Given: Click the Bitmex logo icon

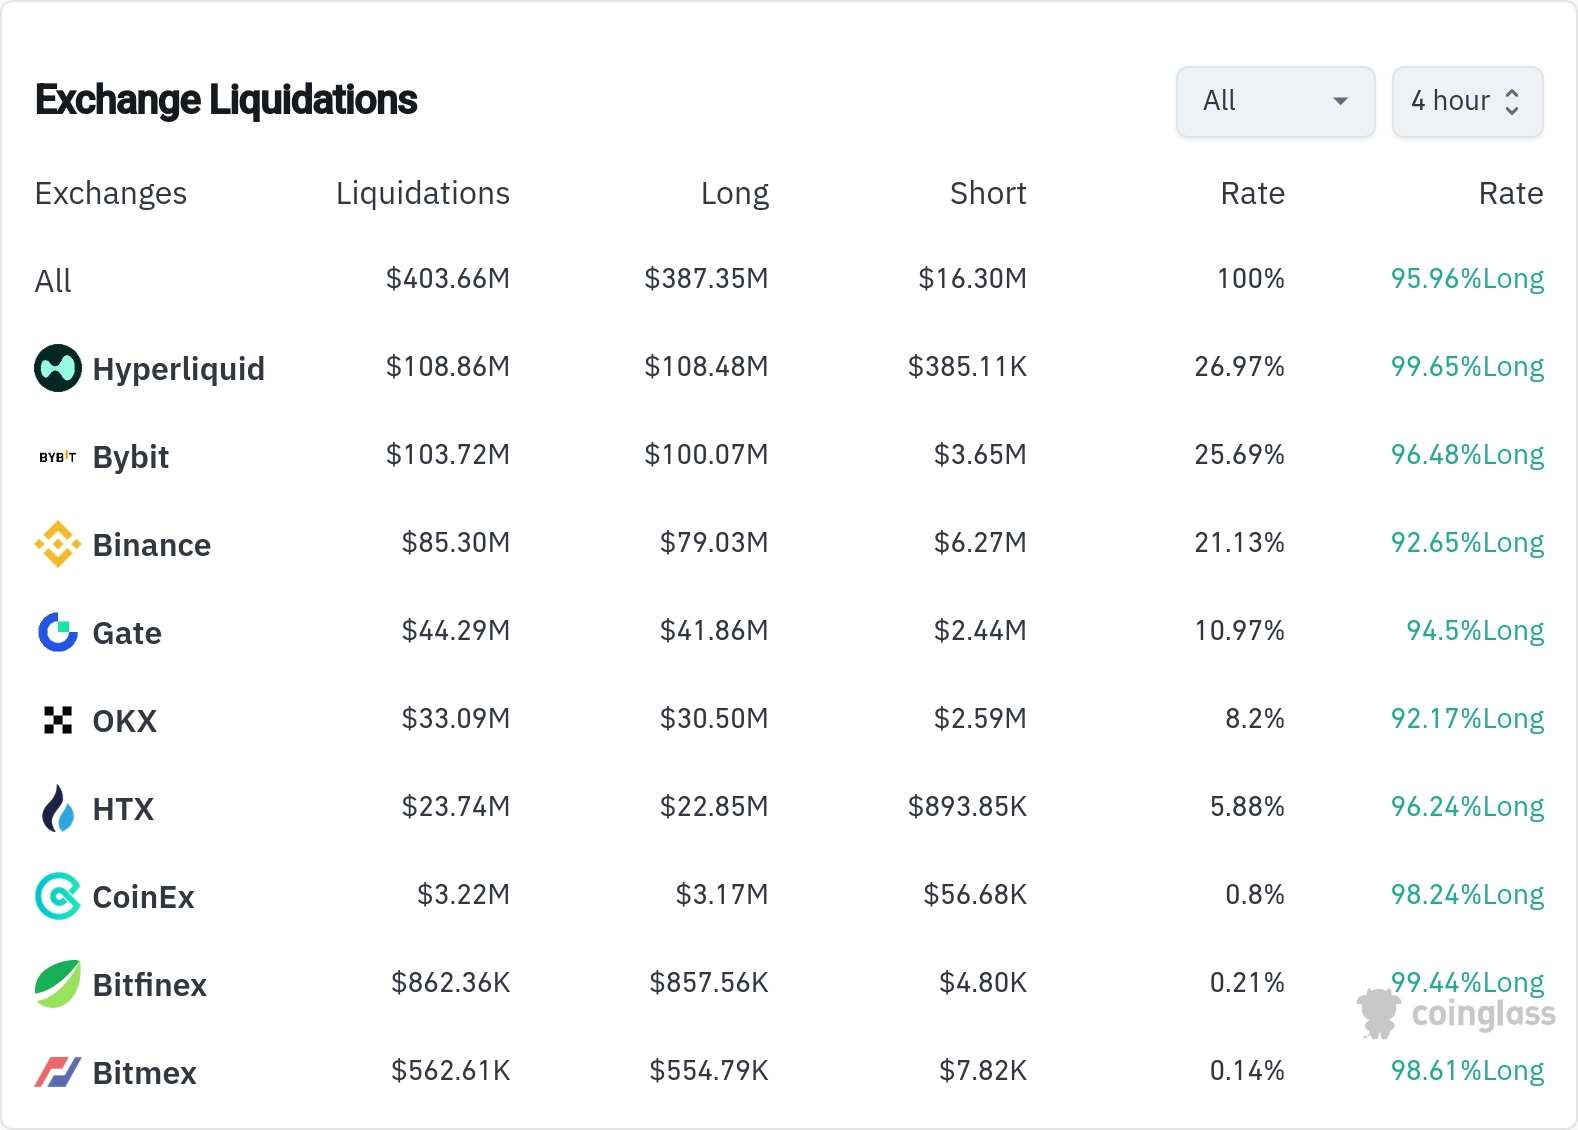Looking at the screenshot, I should 58,1072.
